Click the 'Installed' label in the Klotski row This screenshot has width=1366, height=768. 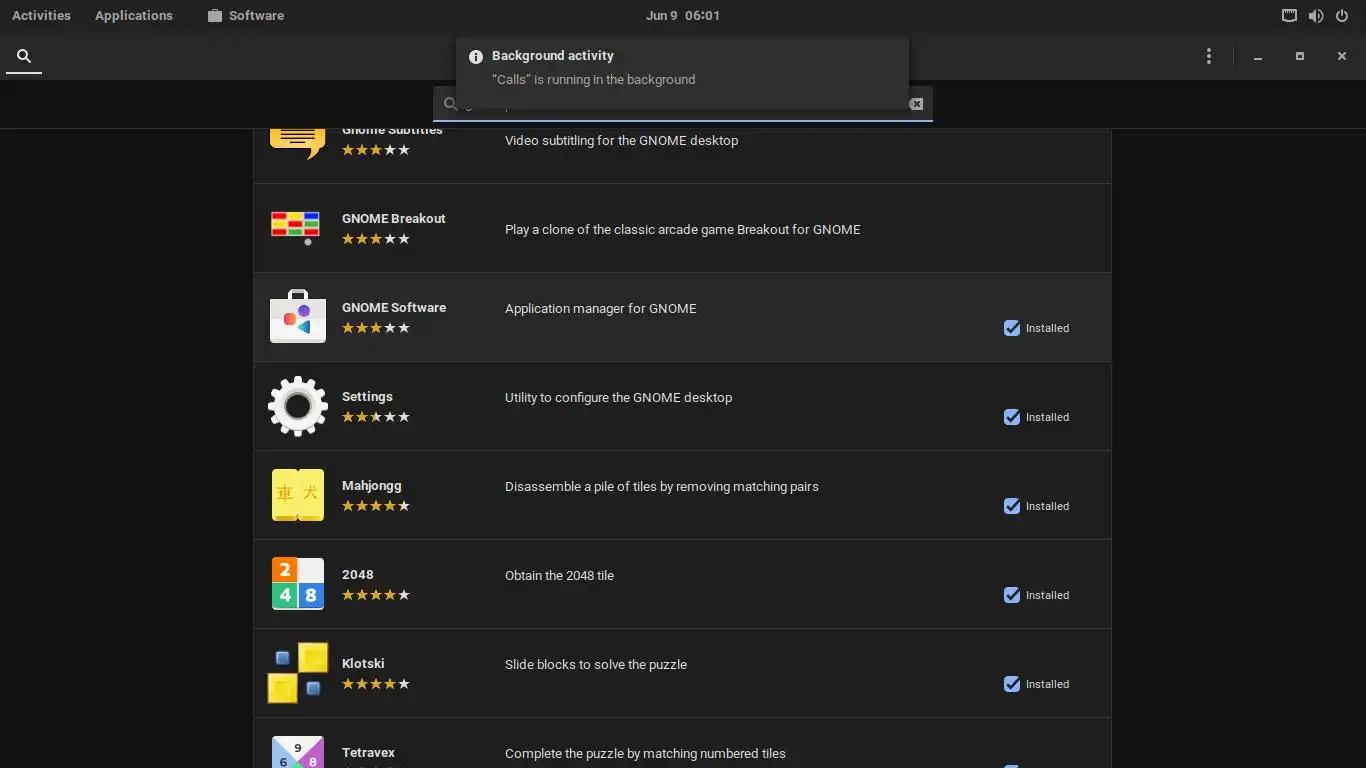point(1047,684)
